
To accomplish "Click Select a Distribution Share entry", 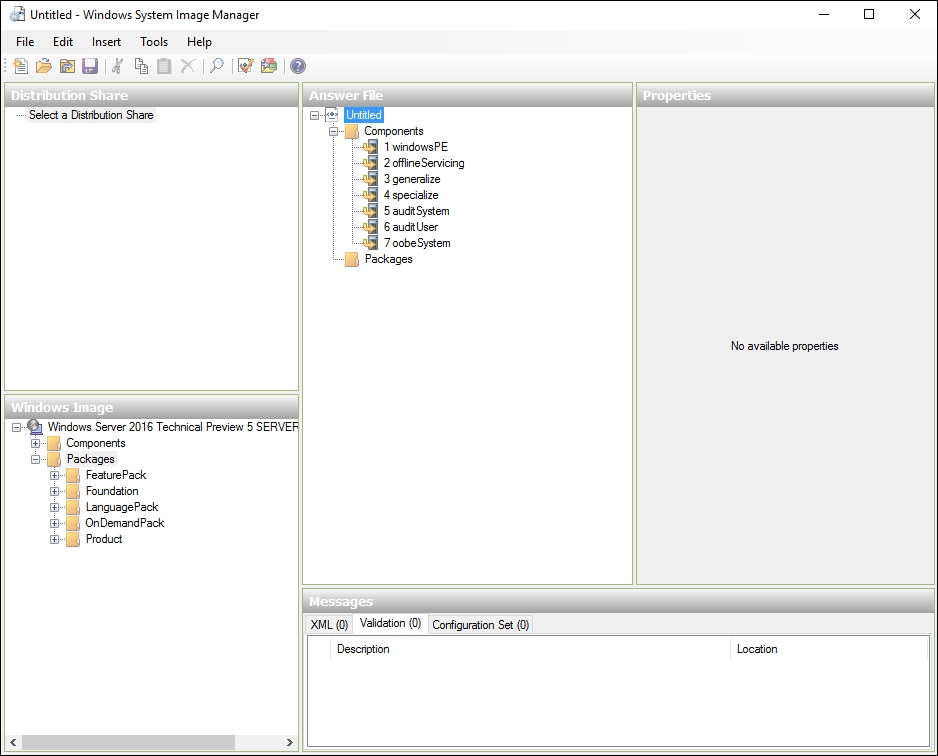I will tap(91, 115).
